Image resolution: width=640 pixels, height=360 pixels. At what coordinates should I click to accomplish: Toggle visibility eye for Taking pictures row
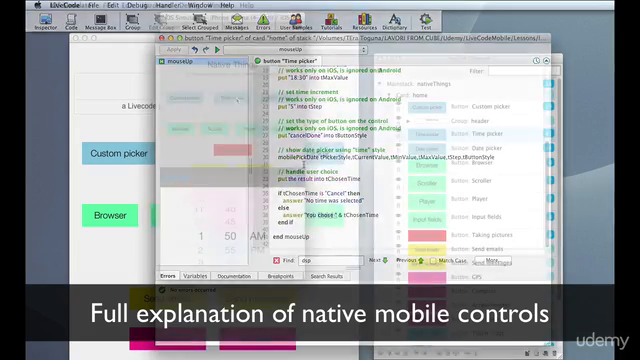coord(398,231)
